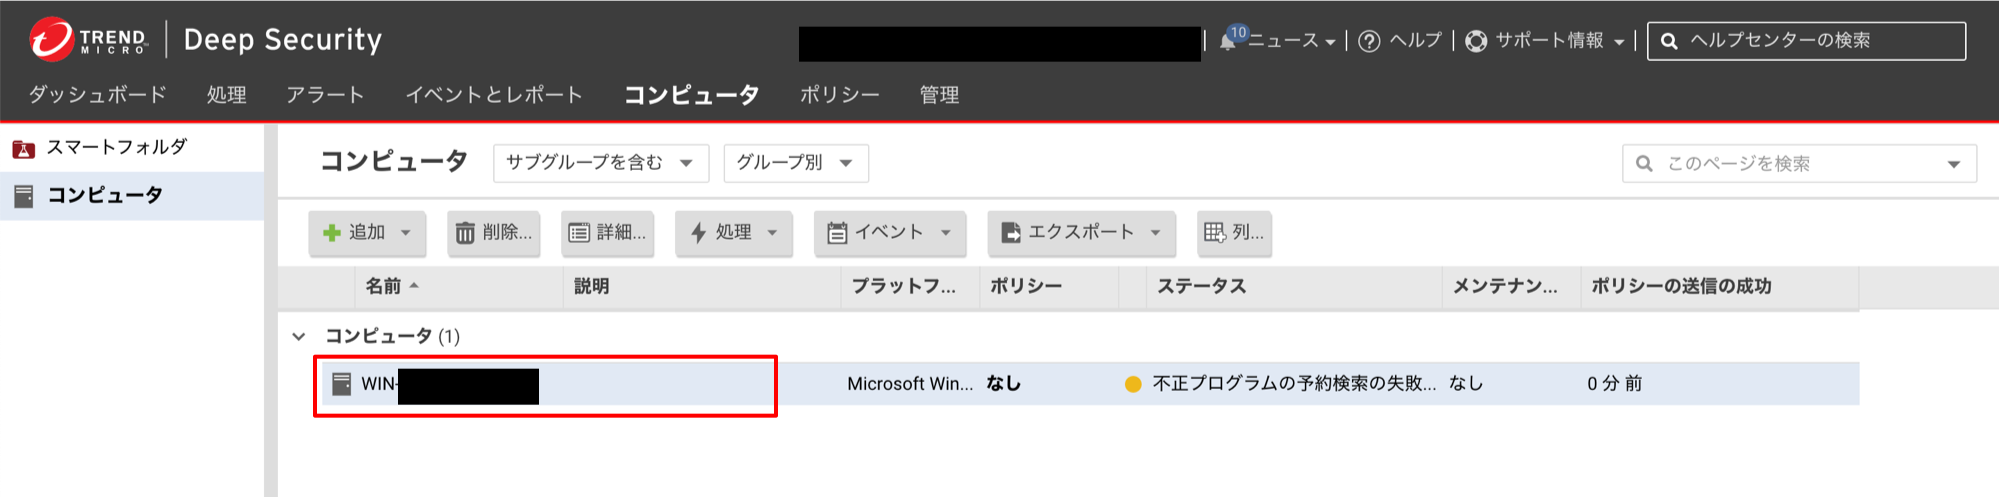Go to the ダッシュボード tab
The image size is (1999, 497).
(97, 95)
